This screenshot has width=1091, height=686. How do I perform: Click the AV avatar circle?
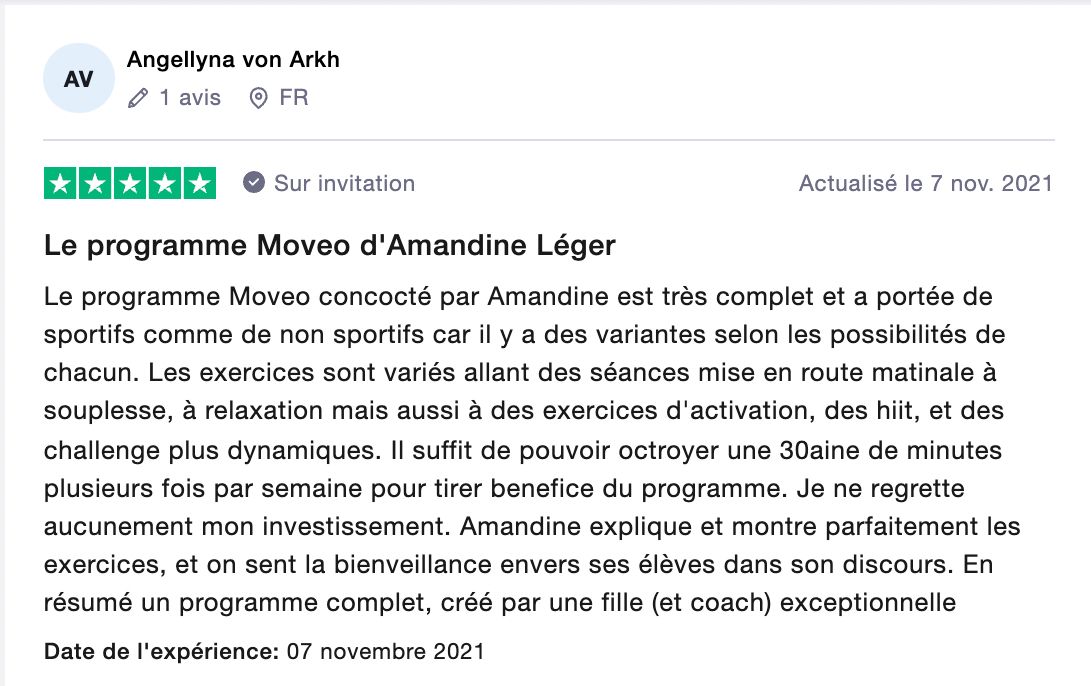coord(79,79)
